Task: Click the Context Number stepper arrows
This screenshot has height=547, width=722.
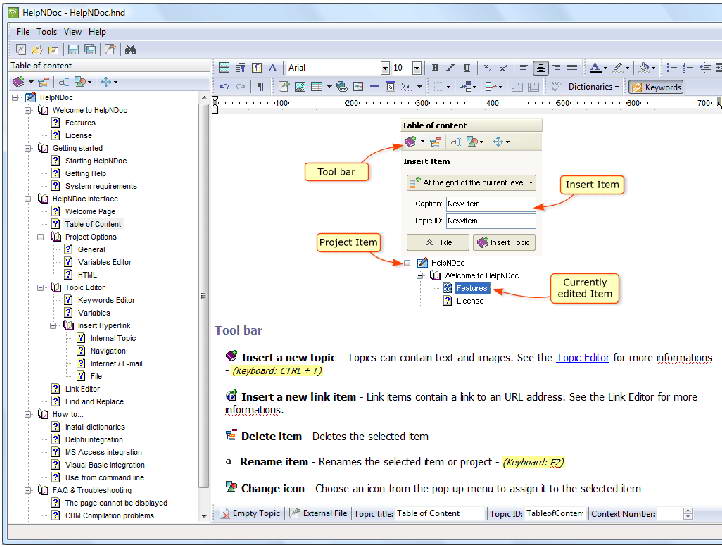Action: 688,514
